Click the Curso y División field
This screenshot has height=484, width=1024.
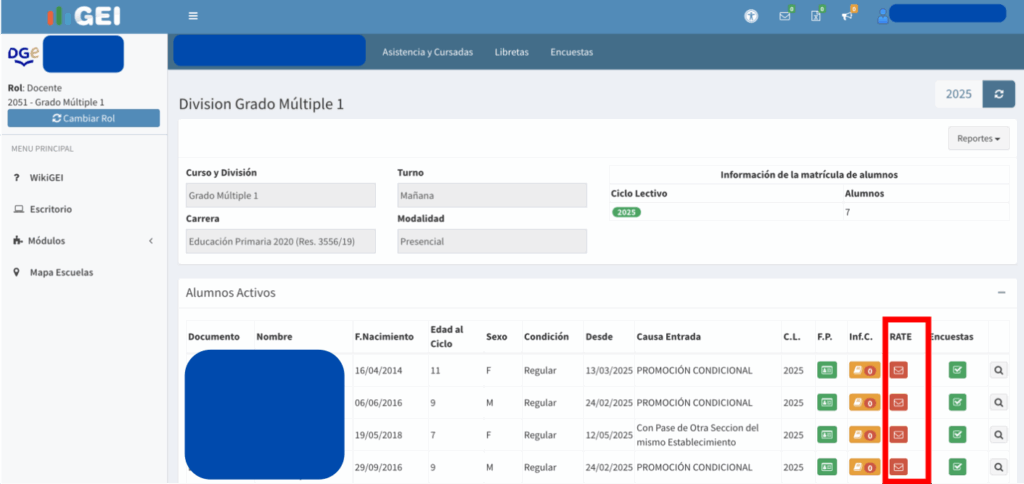281,195
